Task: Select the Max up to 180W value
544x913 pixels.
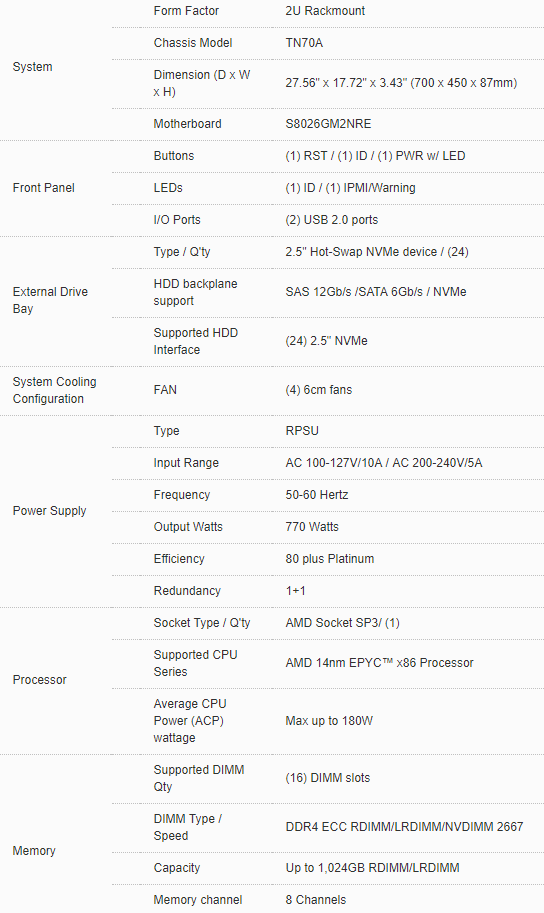Action: [329, 720]
